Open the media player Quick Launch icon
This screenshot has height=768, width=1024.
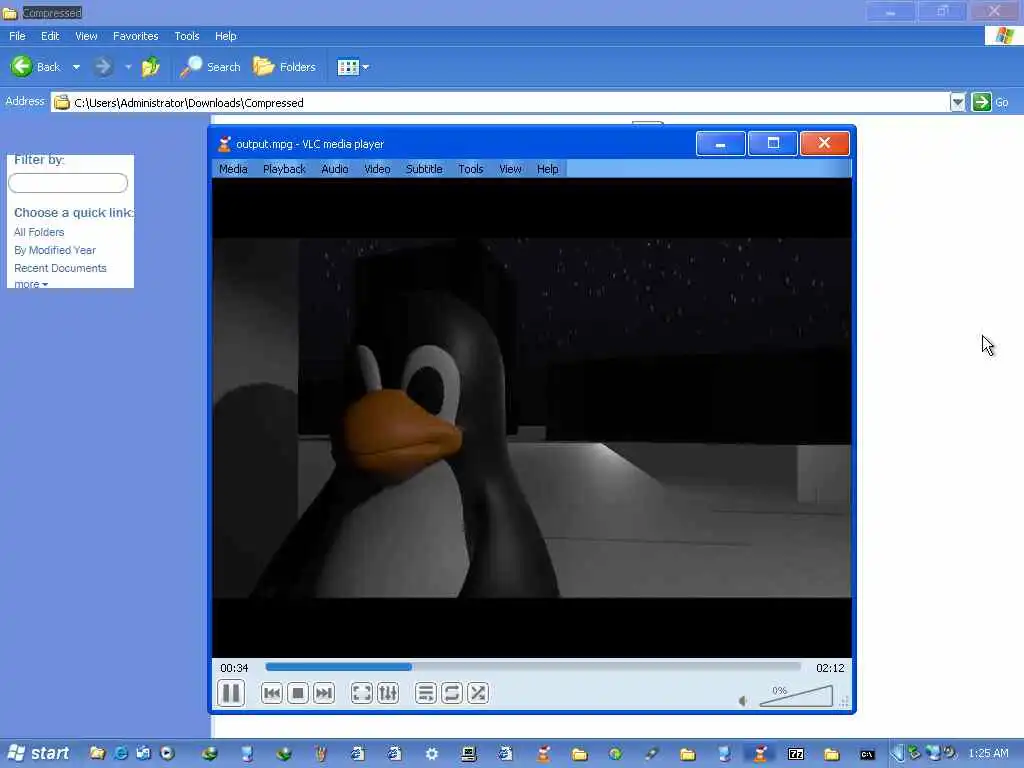167,753
